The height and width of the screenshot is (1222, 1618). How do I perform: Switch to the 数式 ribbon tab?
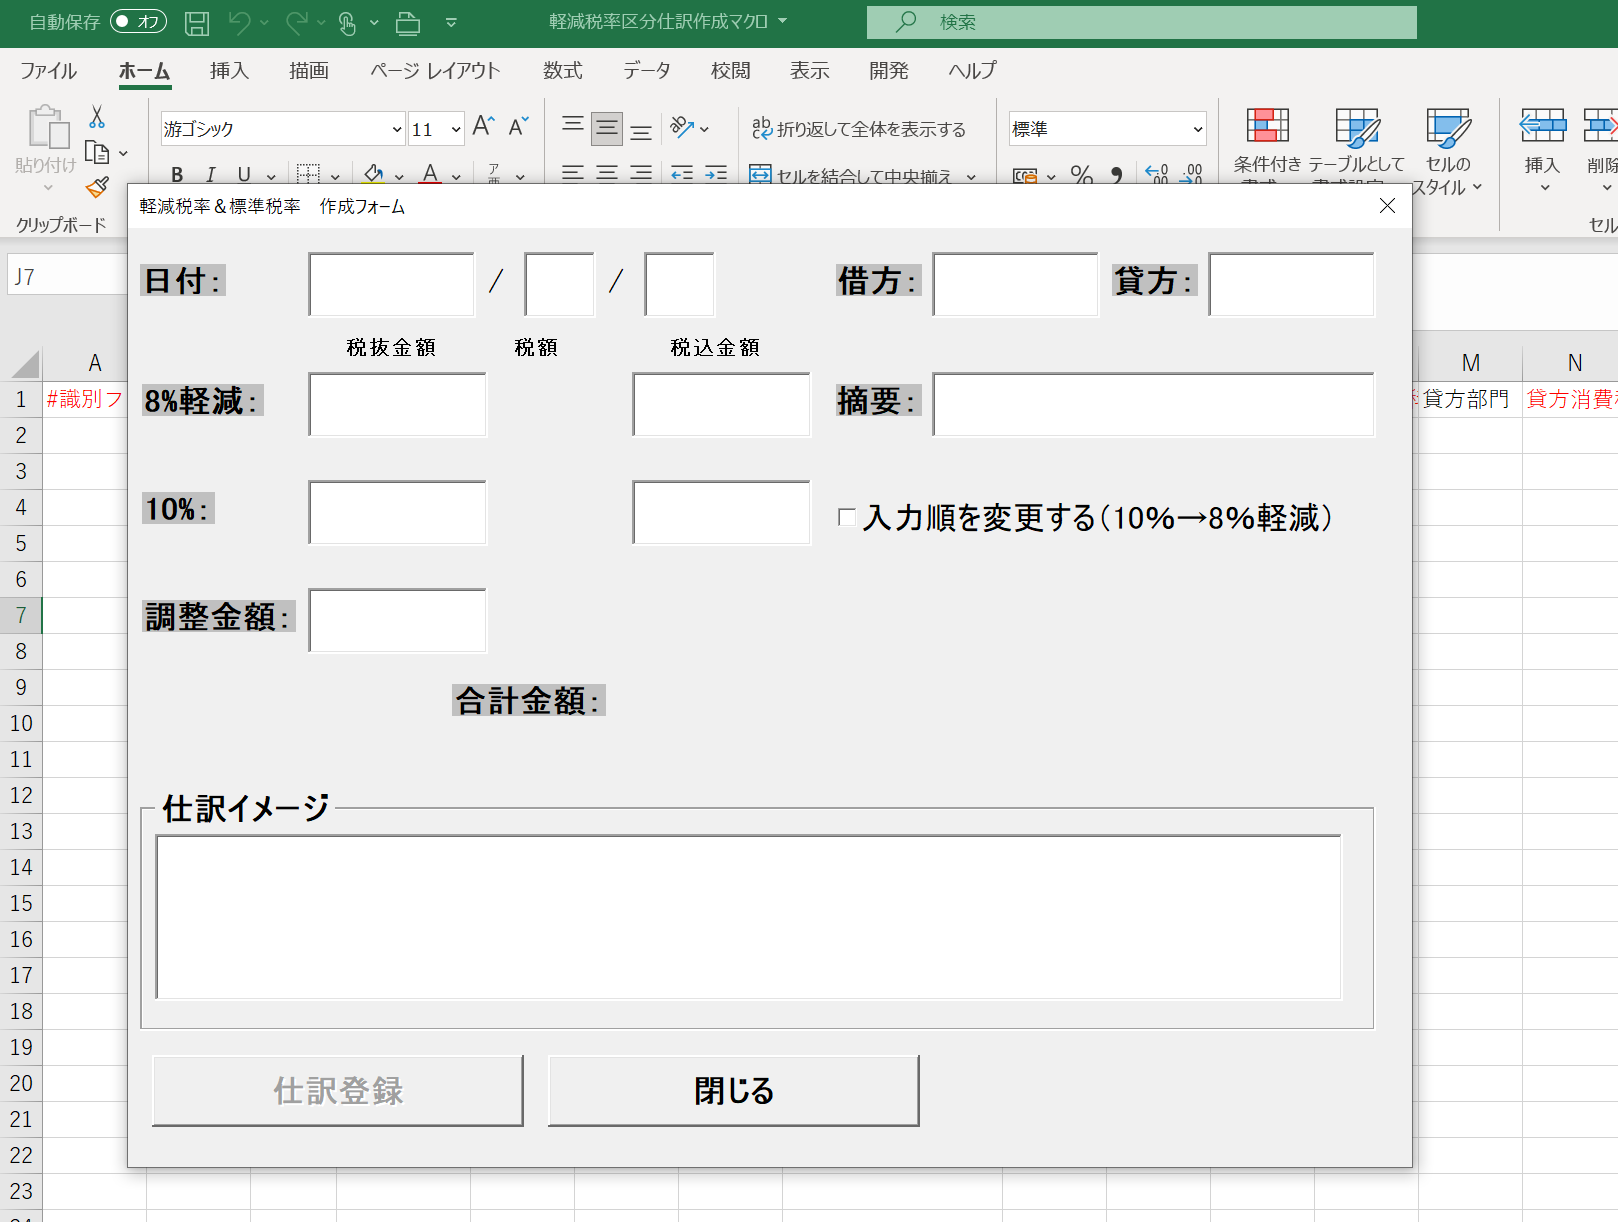click(562, 71)
